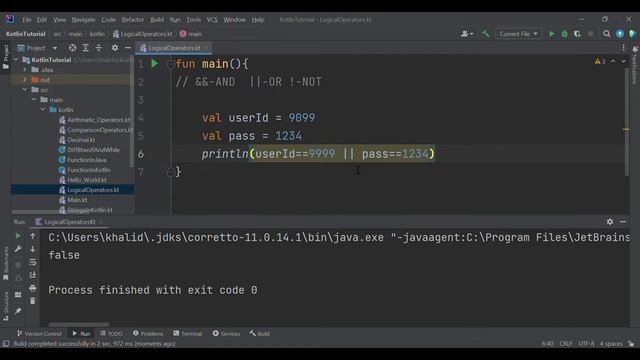Viewport: 640px width, 360px height.
Task: Open the Edit menu
Action: [42, 20]
